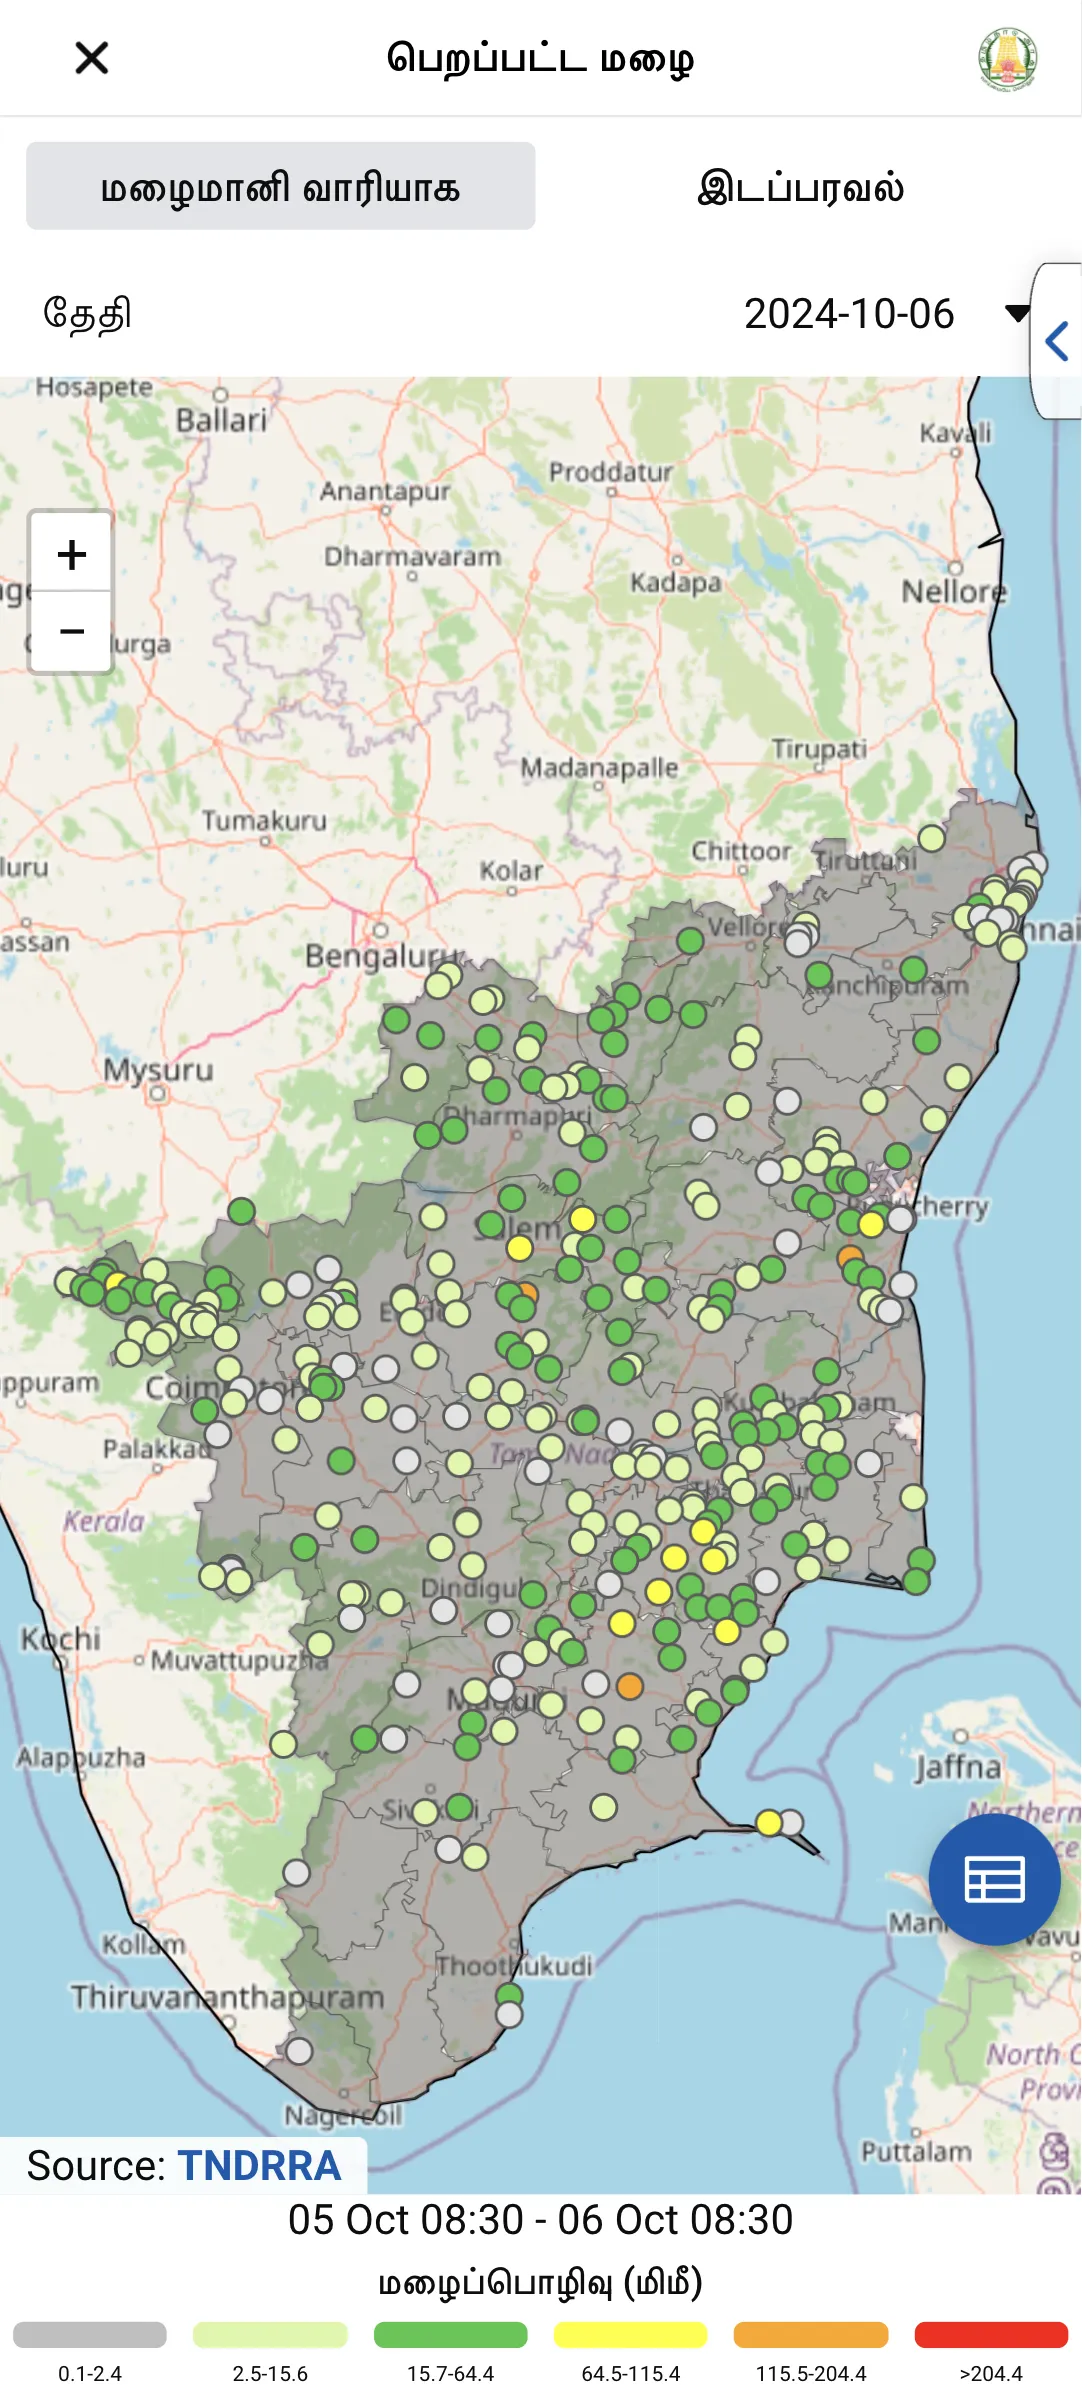Select the green 15.7-64.4 legend swatch
The image size is (1082, 2399).
450,2335
